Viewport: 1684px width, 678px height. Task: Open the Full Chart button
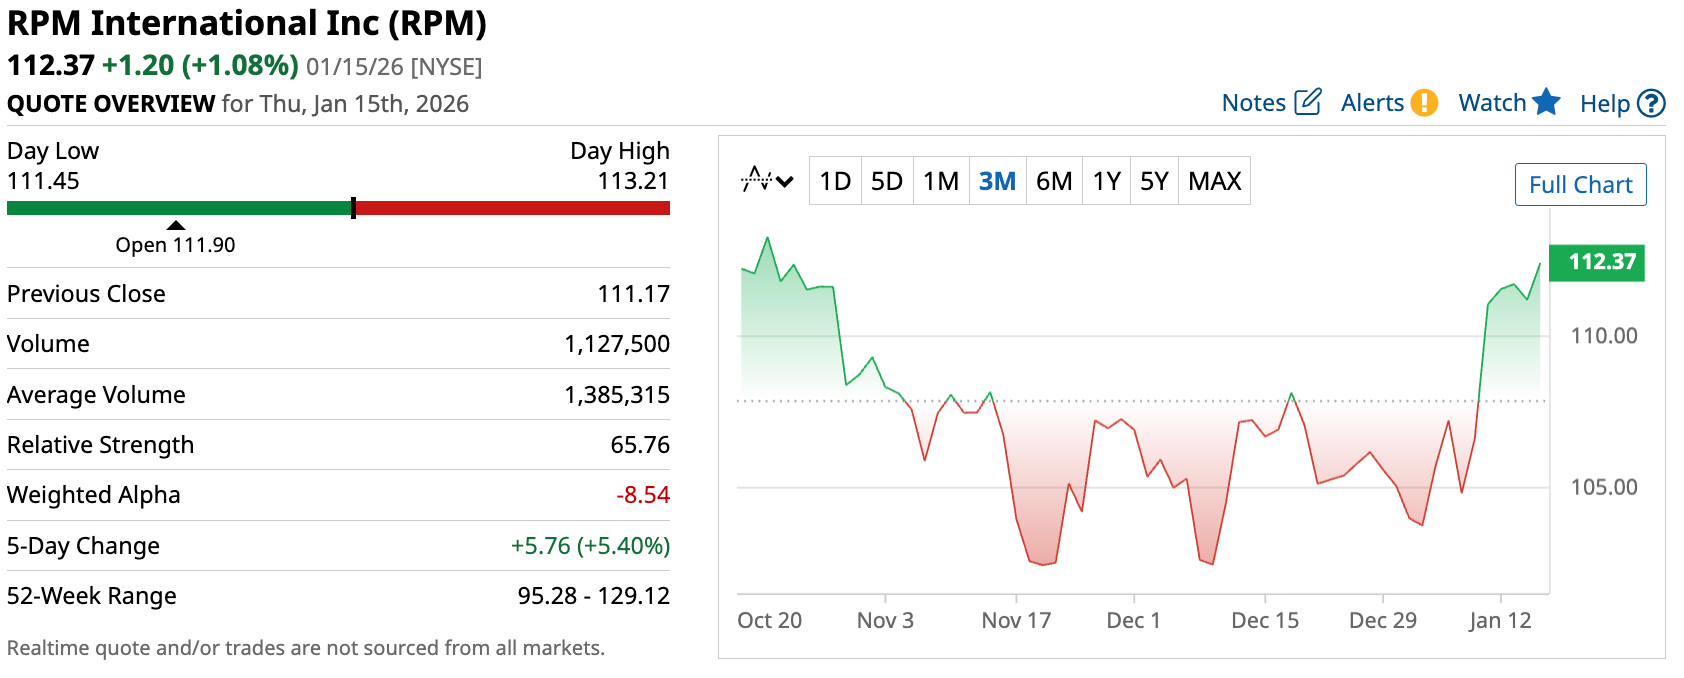pos(1580,185)
